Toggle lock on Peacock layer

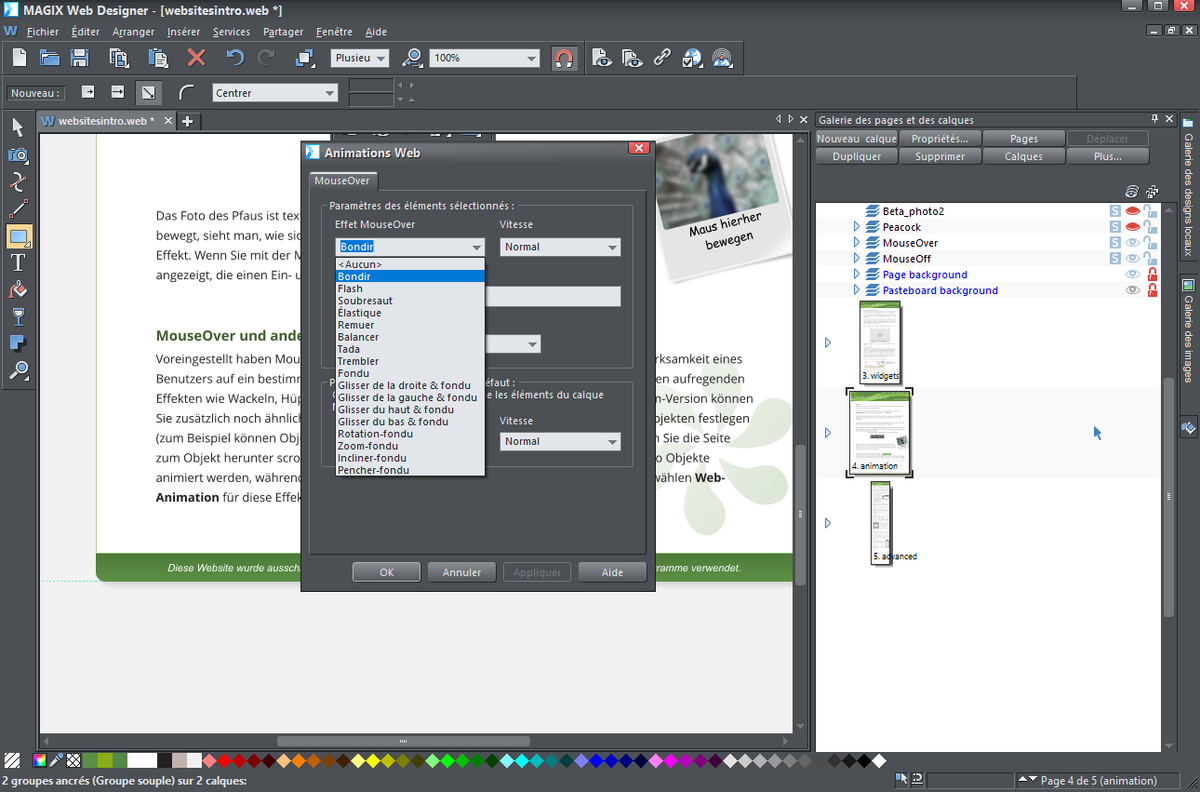(1152, 227)
